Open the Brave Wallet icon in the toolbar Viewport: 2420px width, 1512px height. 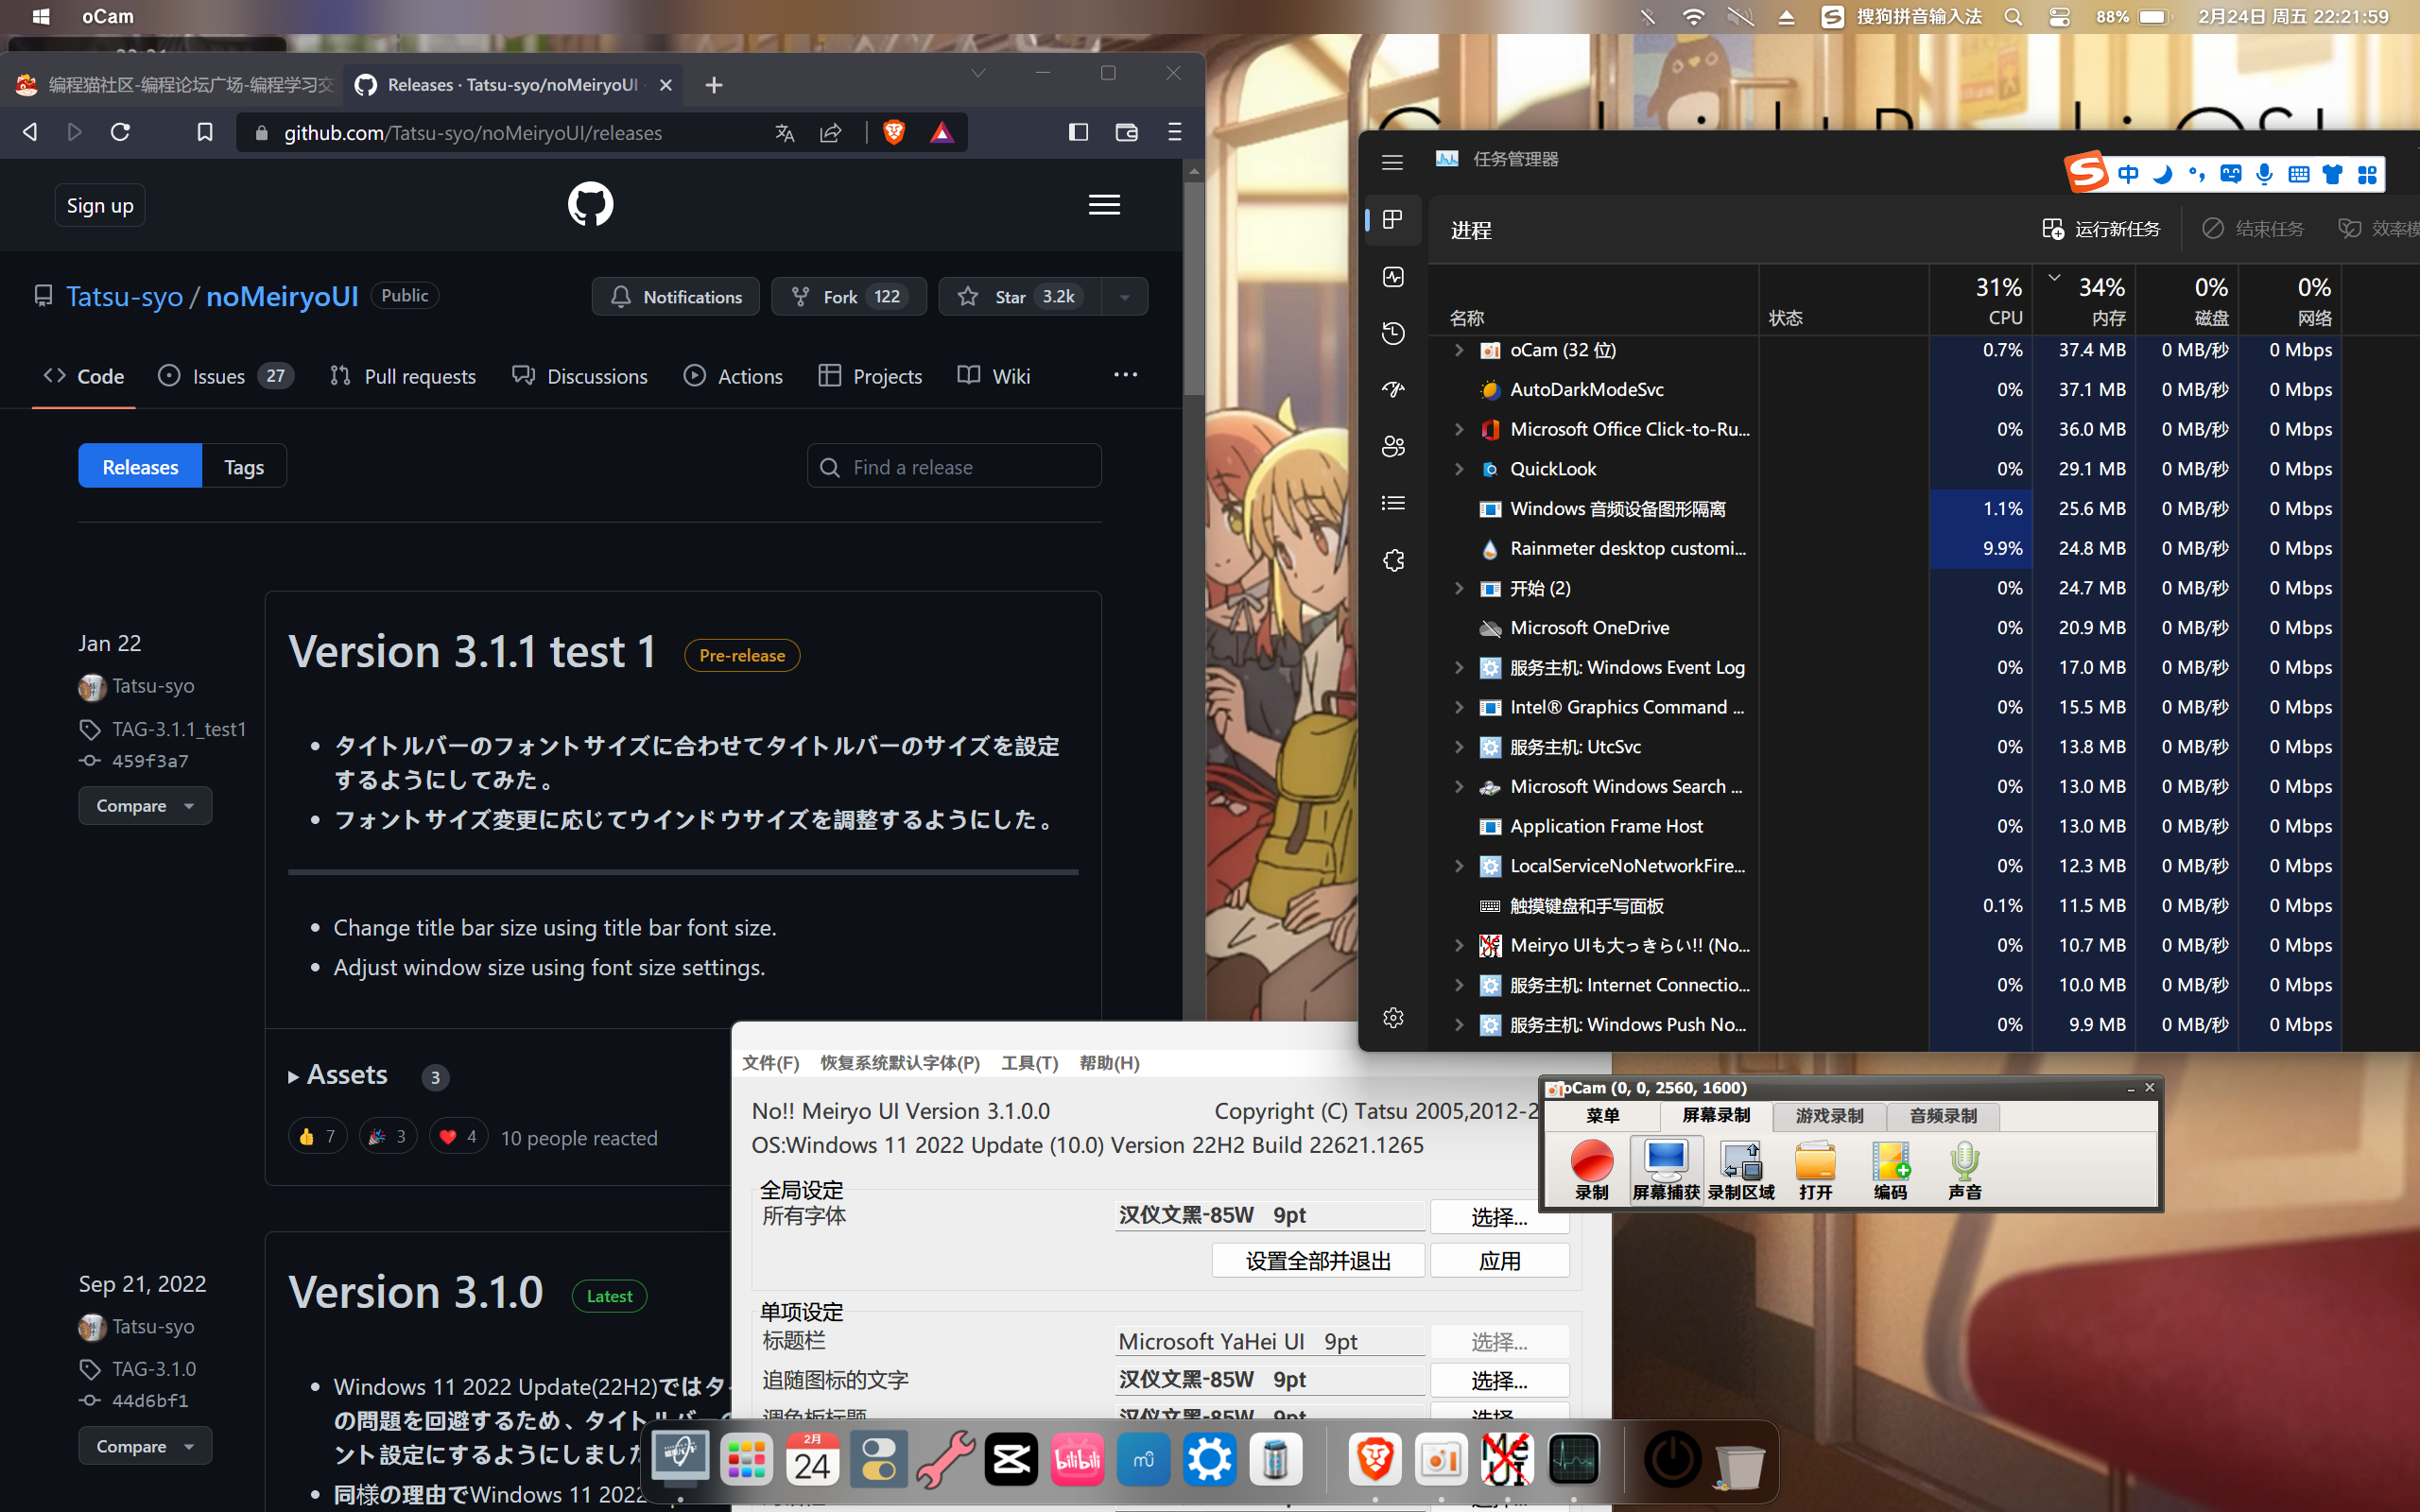(x=1126, y=132)
